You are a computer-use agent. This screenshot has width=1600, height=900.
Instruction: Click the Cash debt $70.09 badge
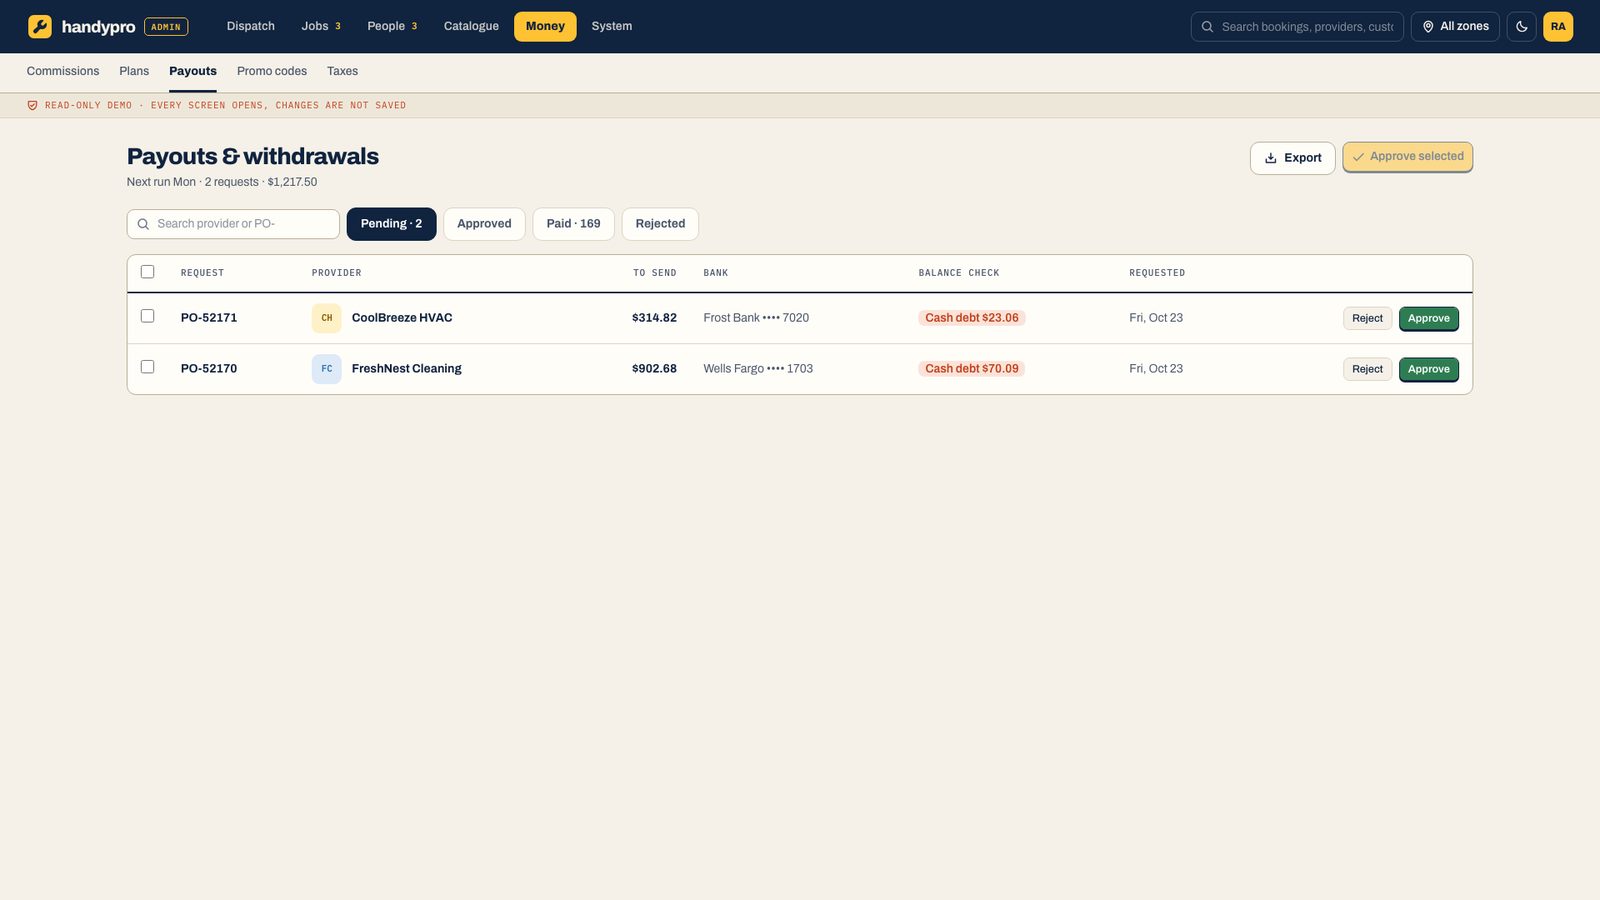(972, 369)
